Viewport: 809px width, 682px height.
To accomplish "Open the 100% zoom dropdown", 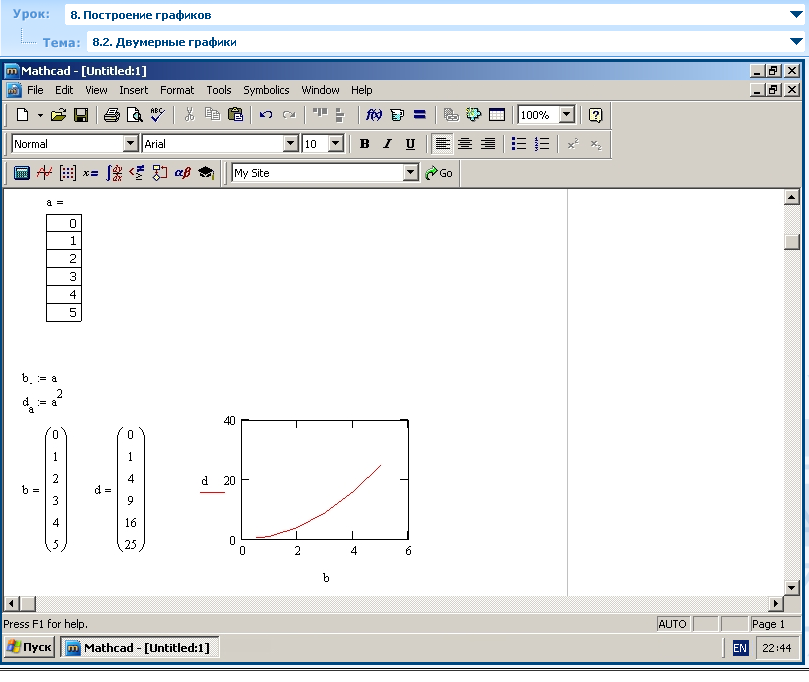I will [x=567, y=115].
